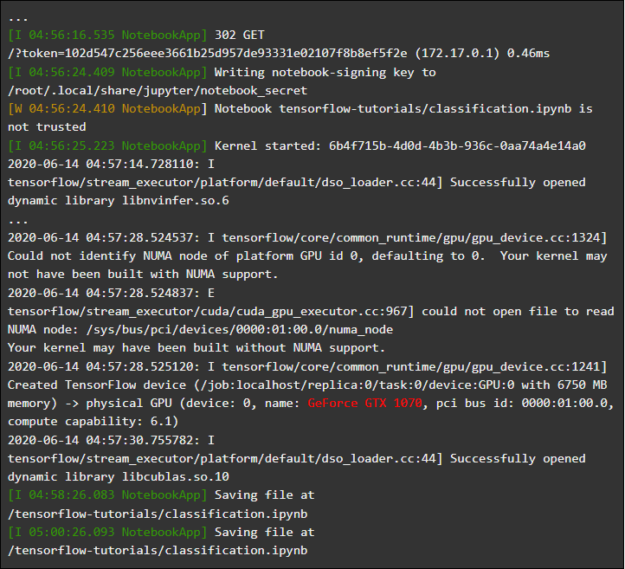
Task: Click 'Your kernel may have been built without NUMA support.'
Action: coord(197,348)
